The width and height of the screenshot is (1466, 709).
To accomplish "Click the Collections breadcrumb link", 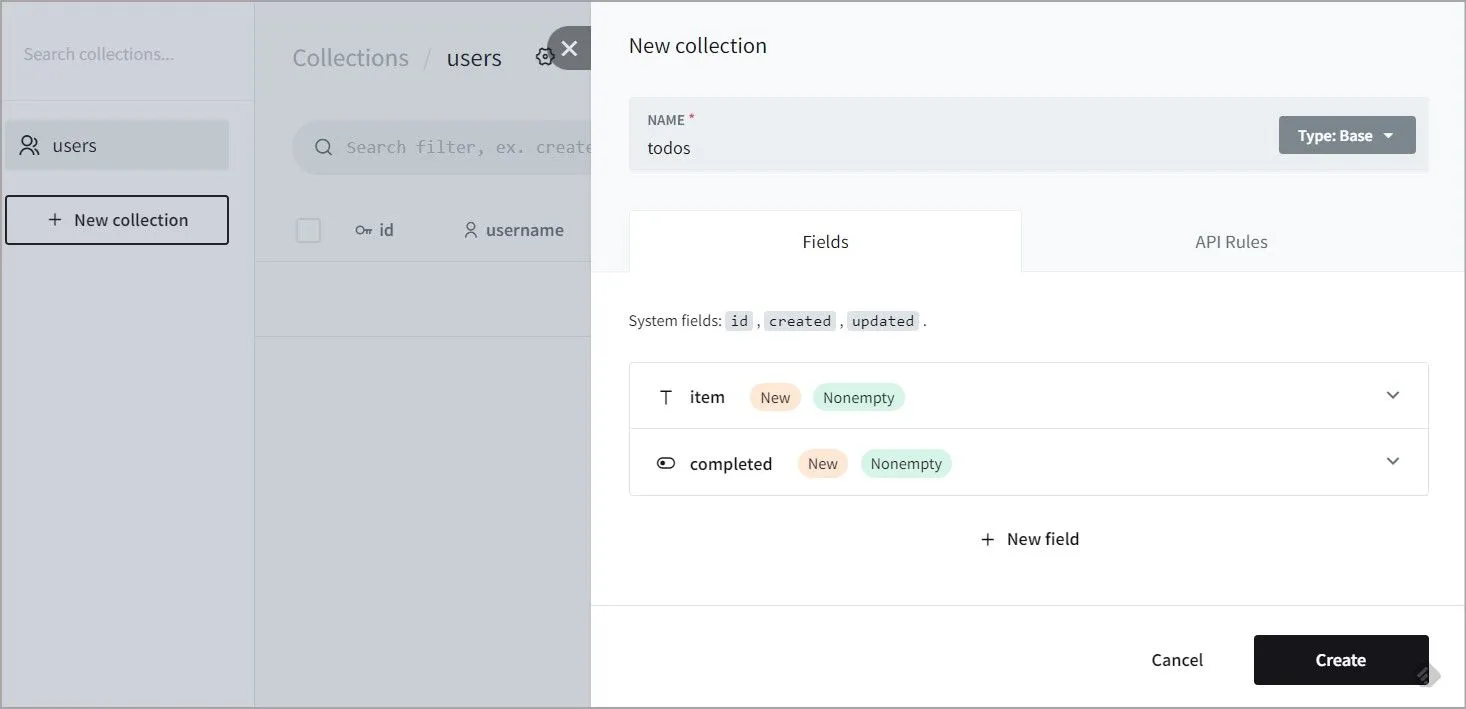I will (x=350, y=58).
